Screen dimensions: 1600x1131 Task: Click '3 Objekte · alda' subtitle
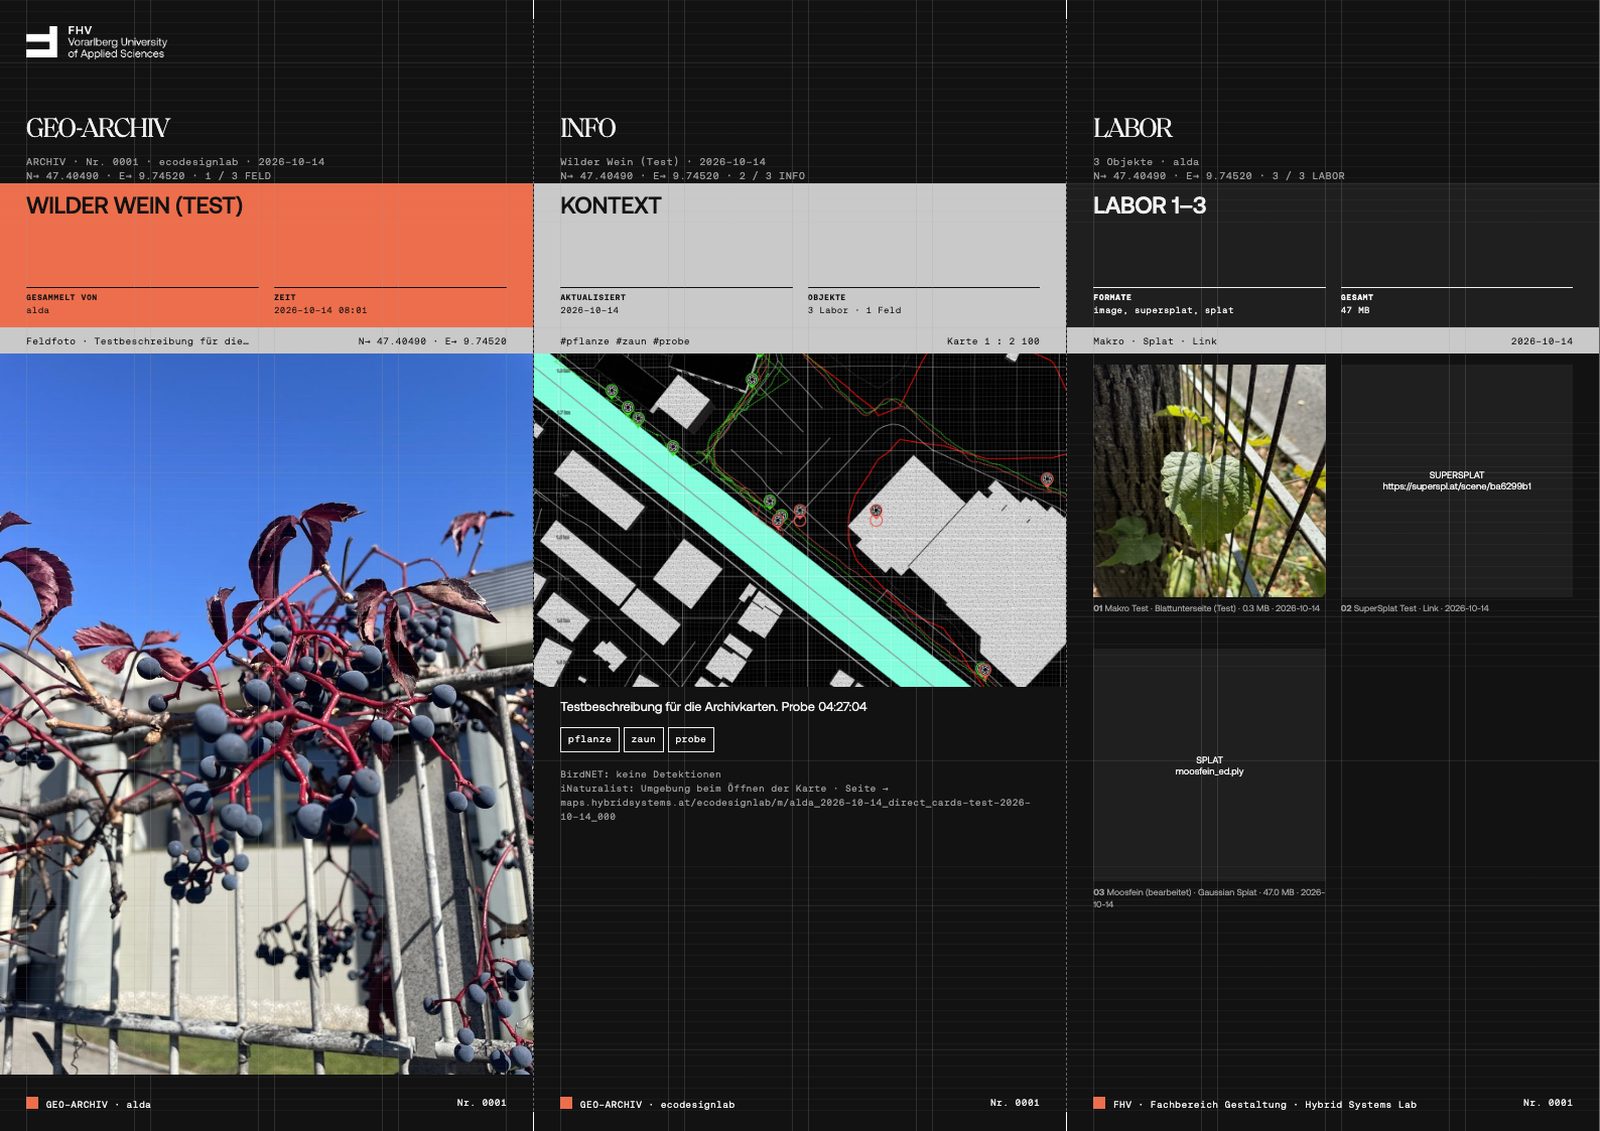pos(1146,161)
